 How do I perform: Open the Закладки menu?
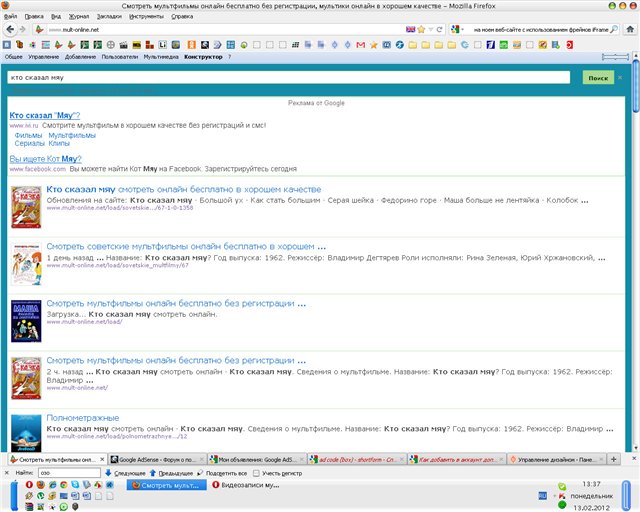pyautogui.click(x=111, y=17)
